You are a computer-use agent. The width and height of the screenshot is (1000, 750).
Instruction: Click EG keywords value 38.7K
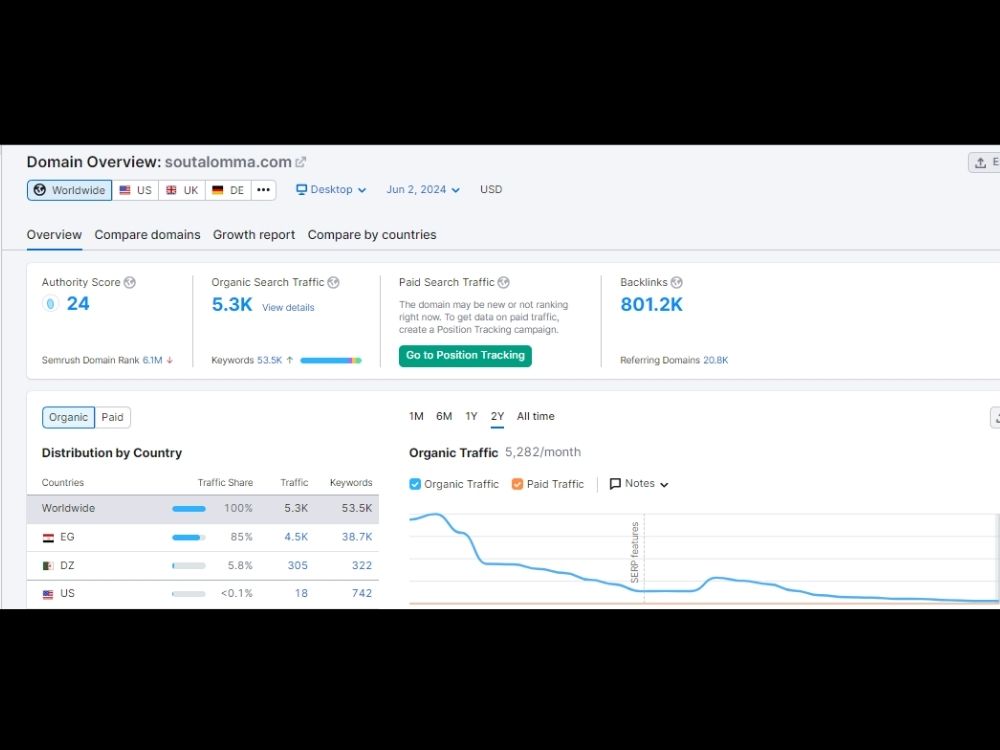pos(357,537)
